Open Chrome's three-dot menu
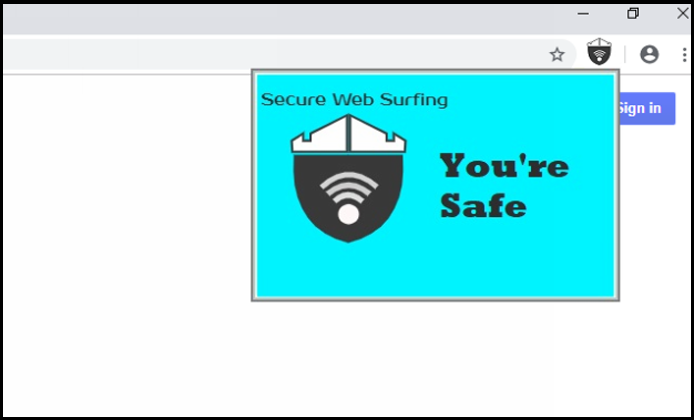This screenshot has height=420, width=694. point(685,54)
